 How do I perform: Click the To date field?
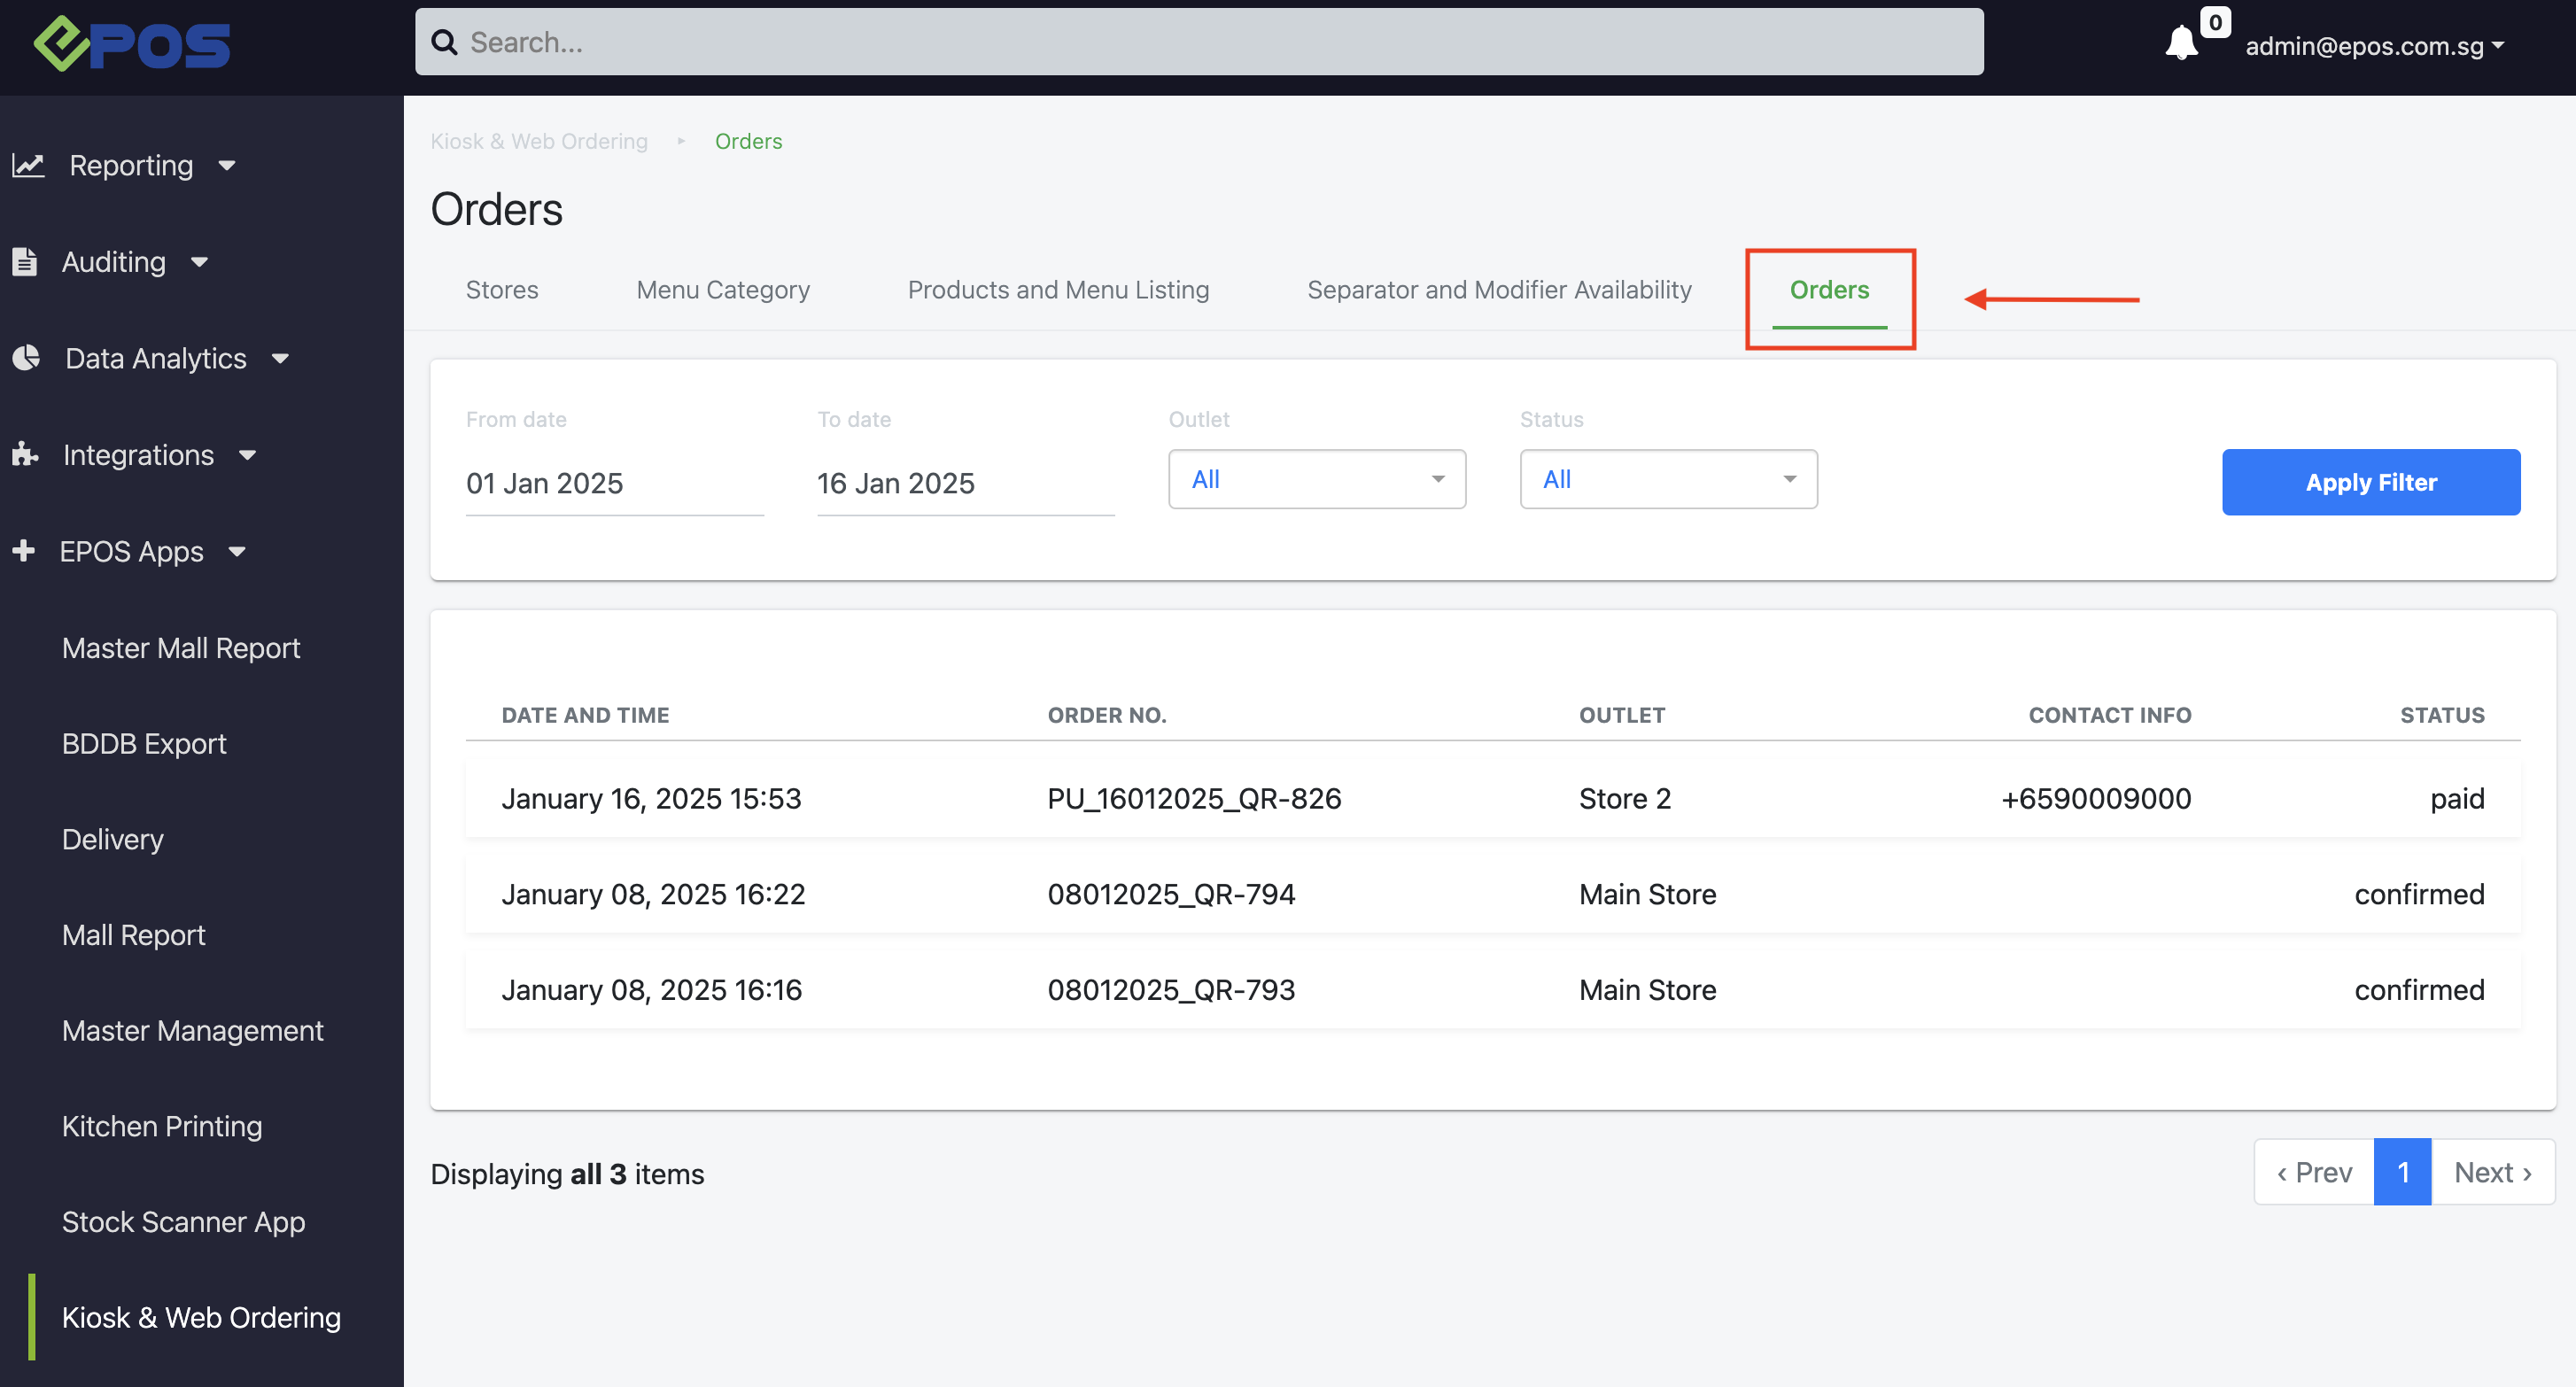coord(966,484)
